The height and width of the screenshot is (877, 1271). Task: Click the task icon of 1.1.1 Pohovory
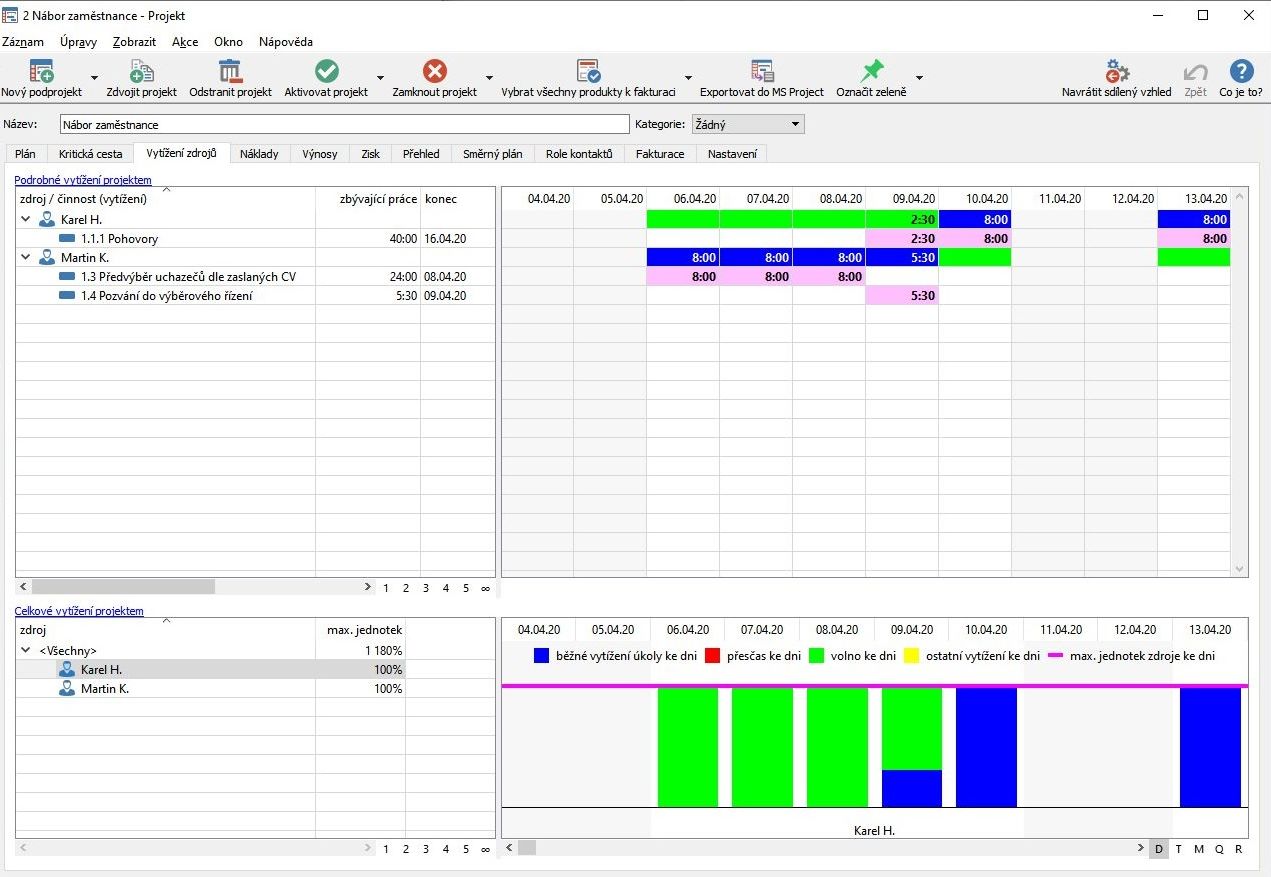(67, 239)
